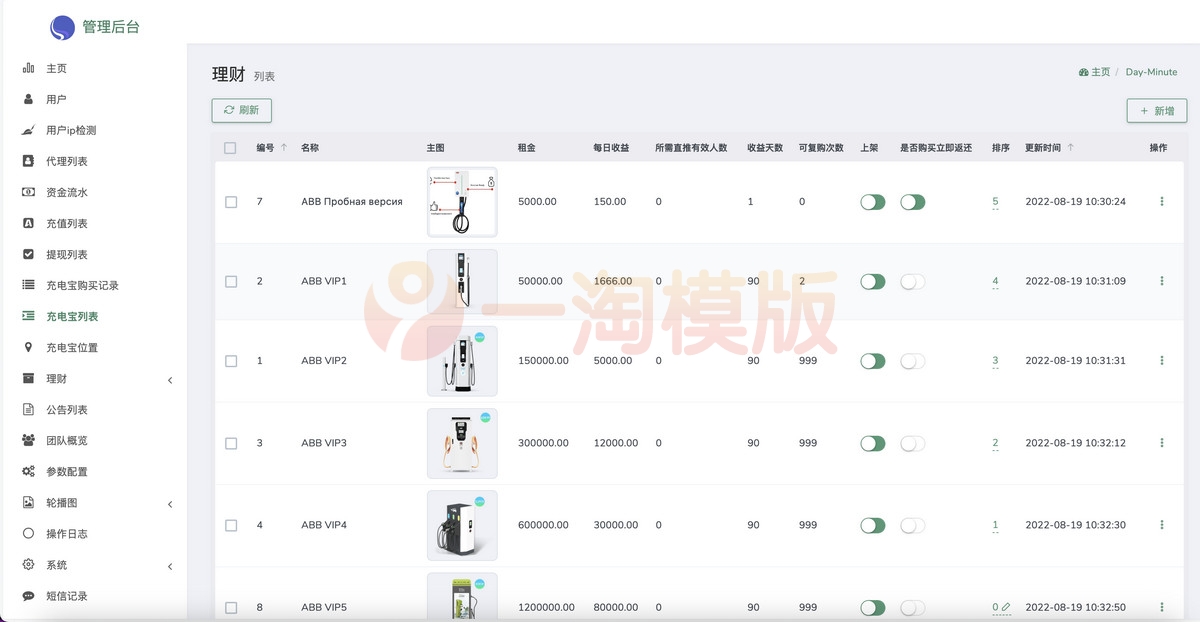The width and height of the screenshot is (1200, 622).
Task: Click sort order value 5 link
Action: [995, 202]
